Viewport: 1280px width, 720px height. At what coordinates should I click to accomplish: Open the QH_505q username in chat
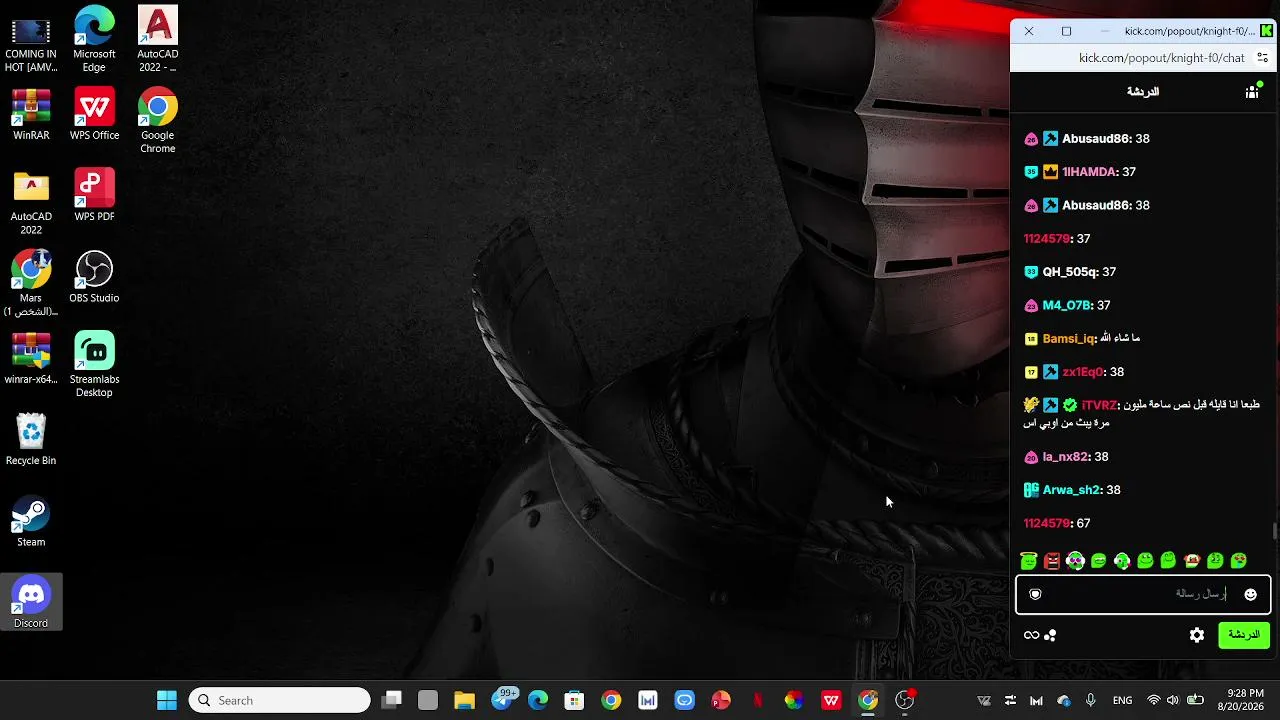click(x=1070, y=272)
